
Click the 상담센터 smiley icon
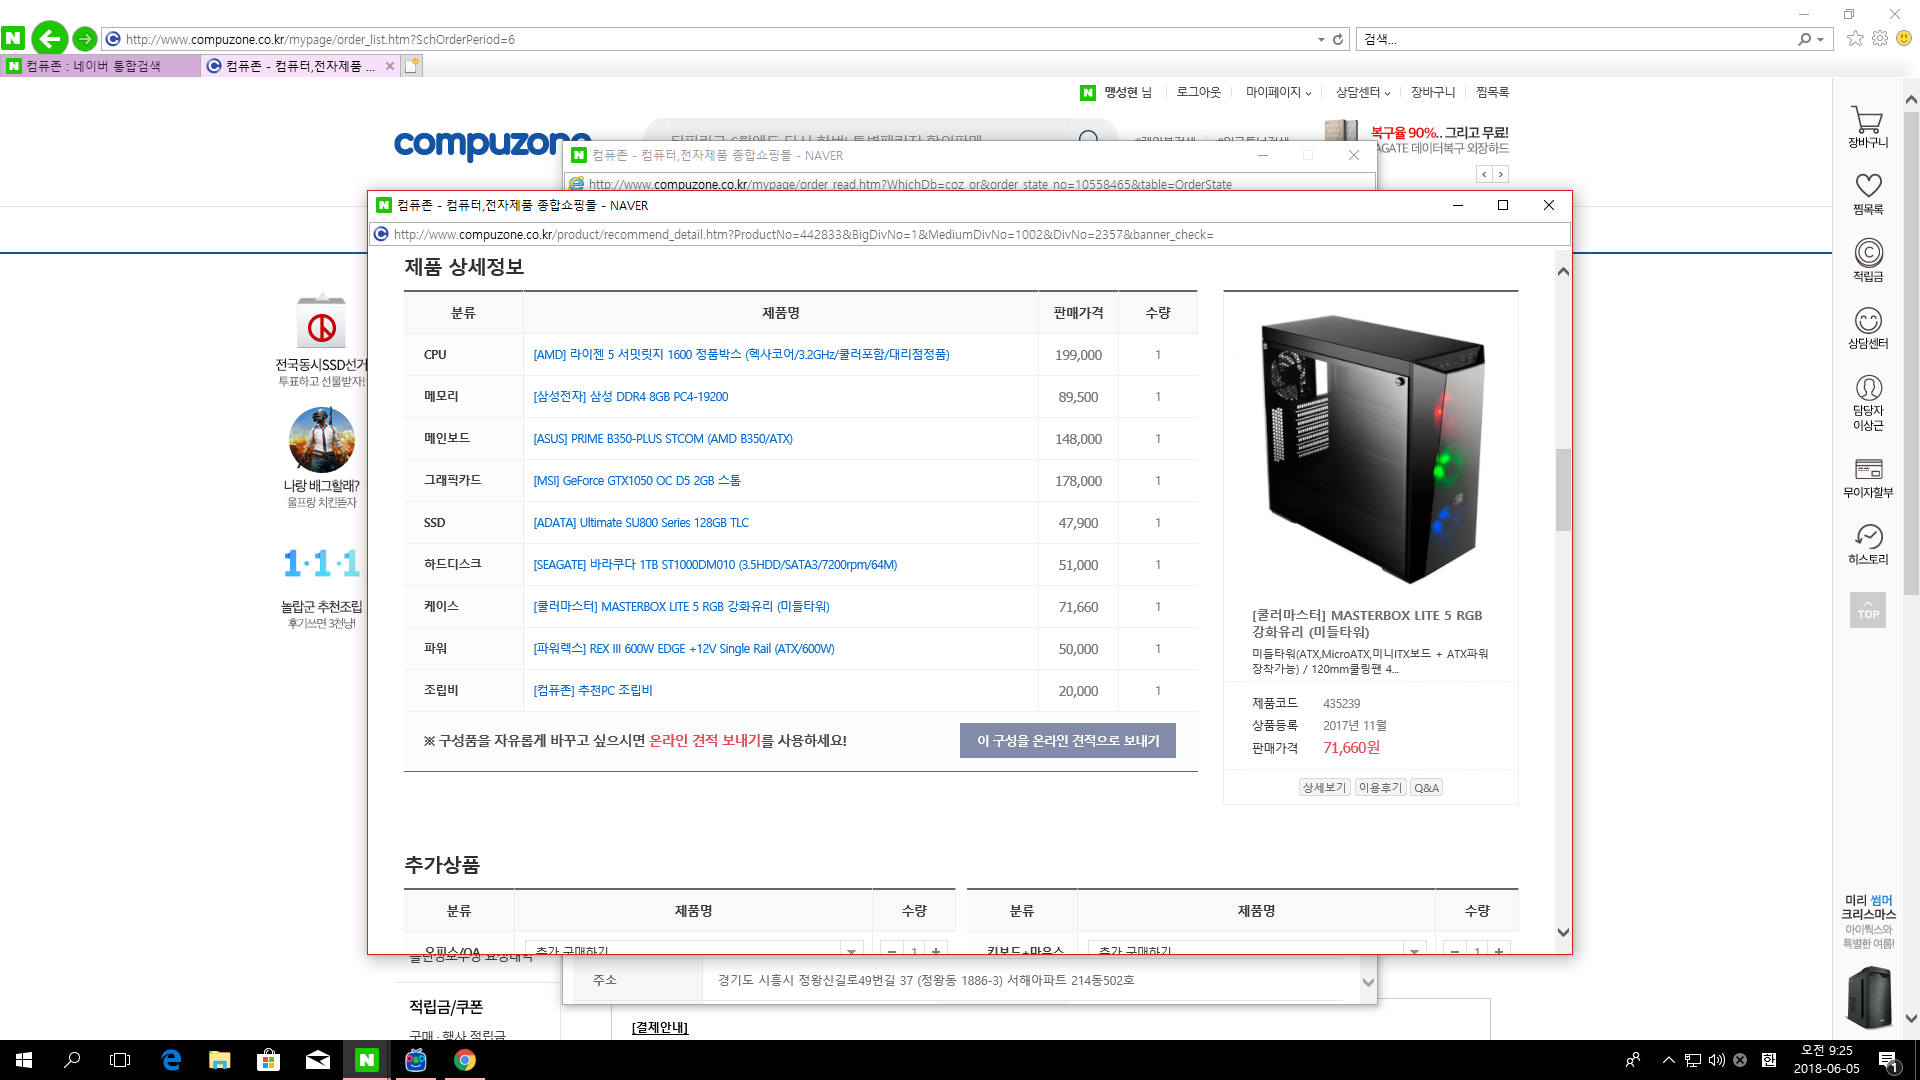(x=1867, y=326)
